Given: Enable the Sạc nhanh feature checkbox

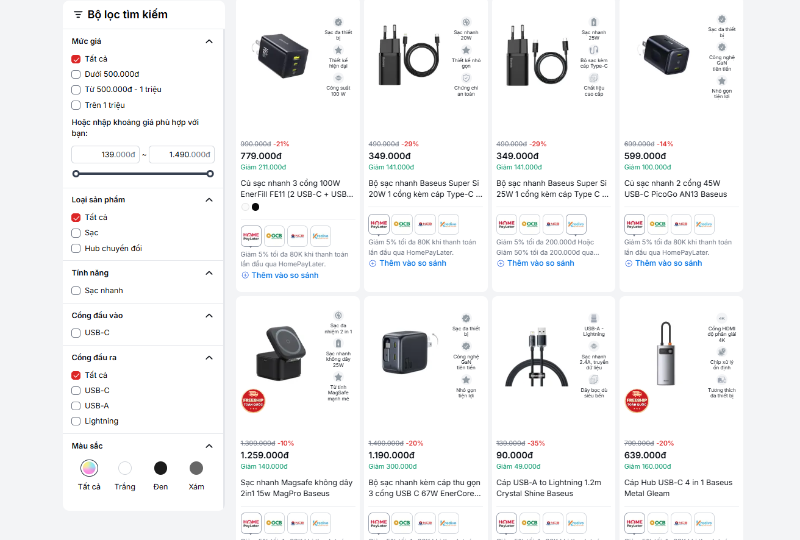Looking at the screenshot, I should point(76,290).
